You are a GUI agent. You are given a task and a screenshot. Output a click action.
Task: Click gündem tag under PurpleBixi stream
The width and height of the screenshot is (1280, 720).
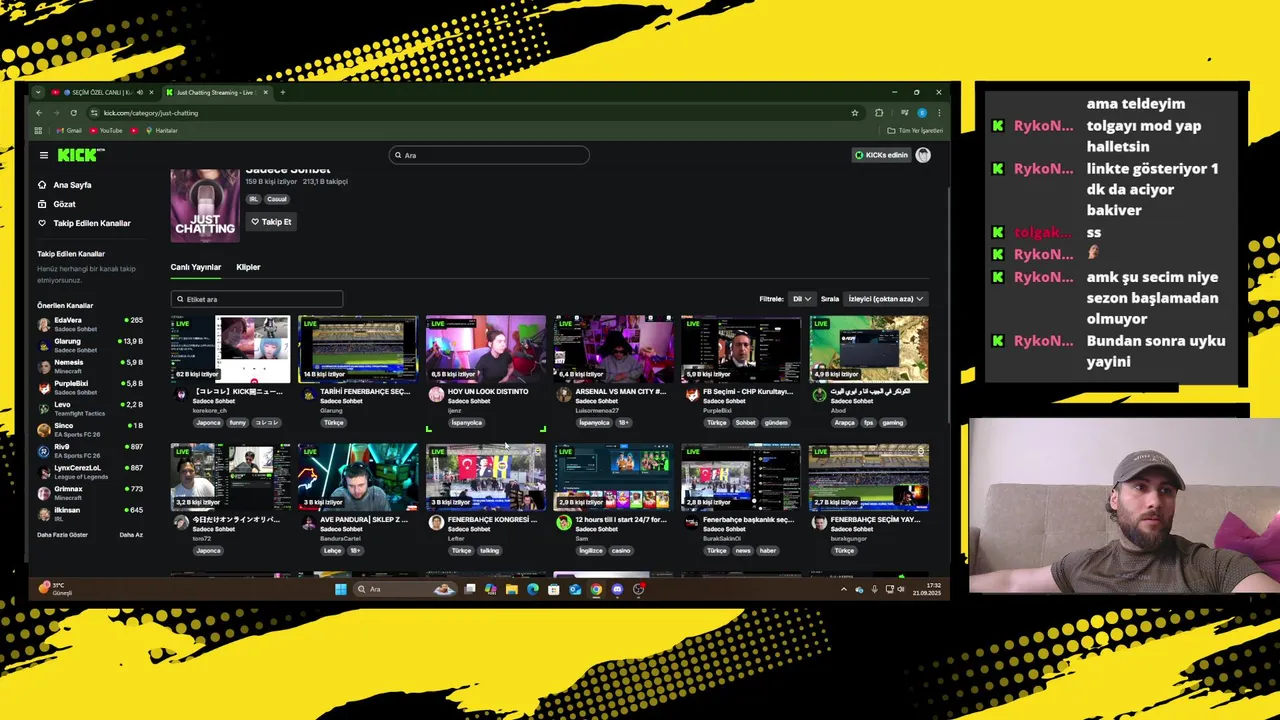tap(776, 422)
